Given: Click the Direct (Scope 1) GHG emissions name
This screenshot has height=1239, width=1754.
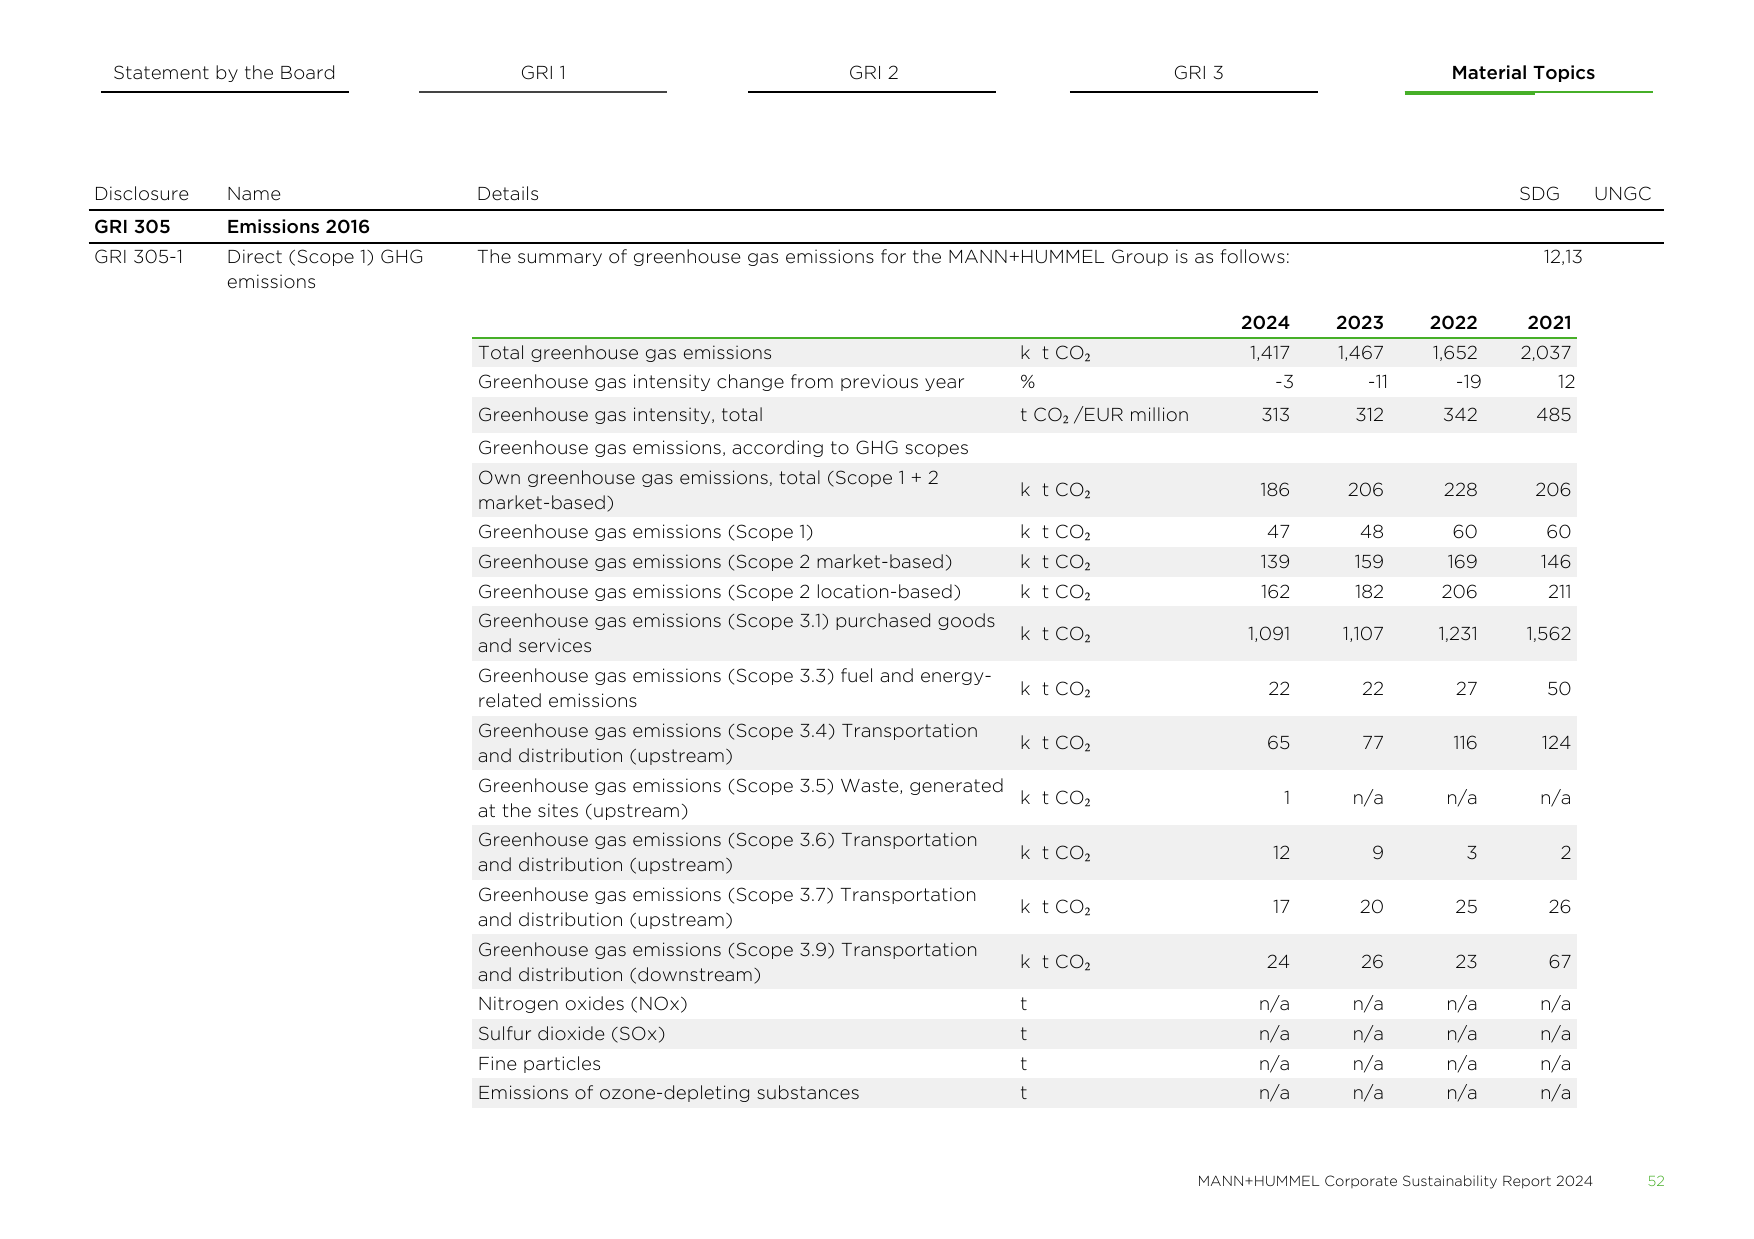Looking at the screenshot, I should (325, 269).
